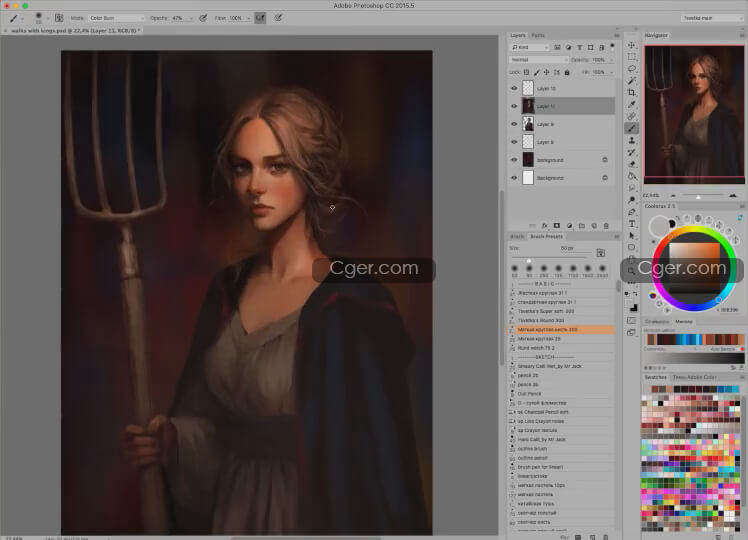748x540 pixels.
Task: Select the Paint Bucket tool
Action: (632, 176)
